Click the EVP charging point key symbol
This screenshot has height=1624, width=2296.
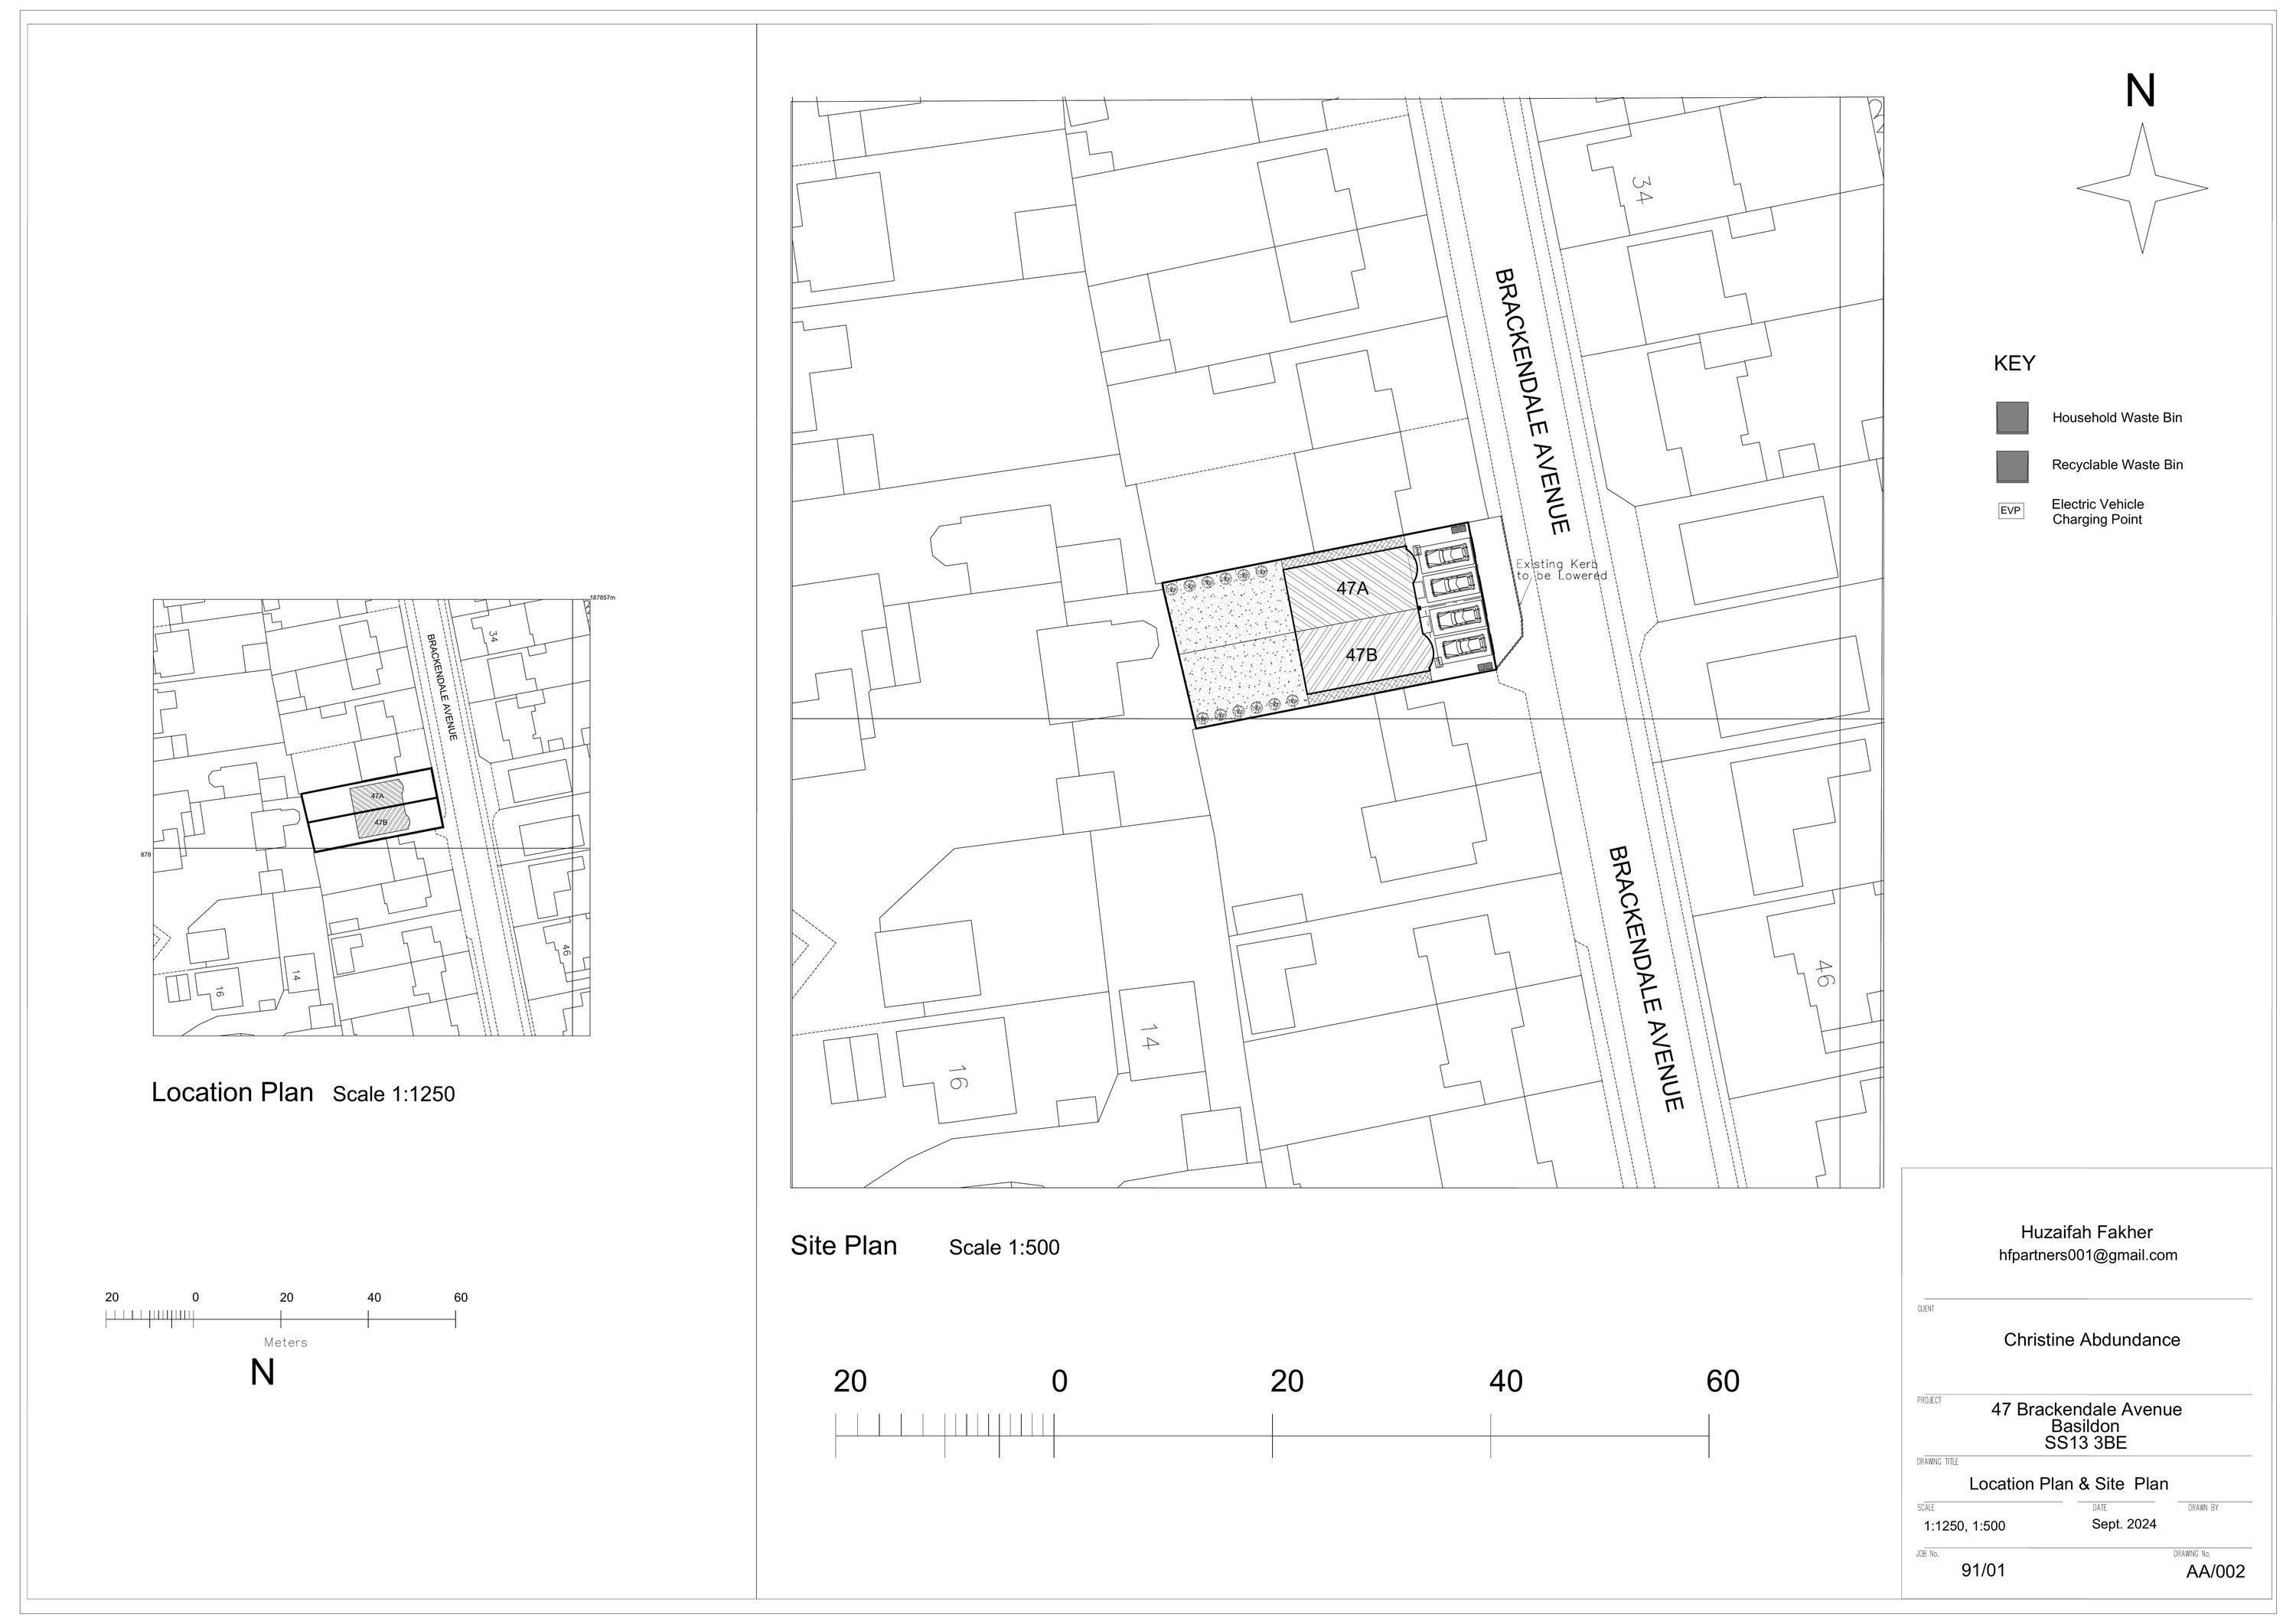point(2010,511)
